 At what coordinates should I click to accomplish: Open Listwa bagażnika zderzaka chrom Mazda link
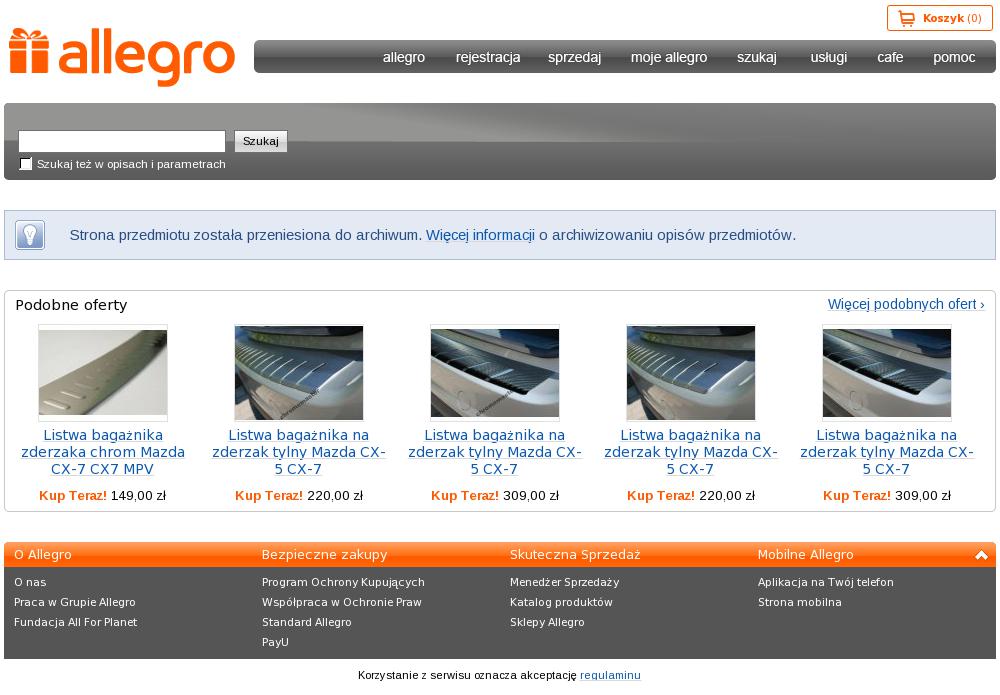[x=103, y=452]
